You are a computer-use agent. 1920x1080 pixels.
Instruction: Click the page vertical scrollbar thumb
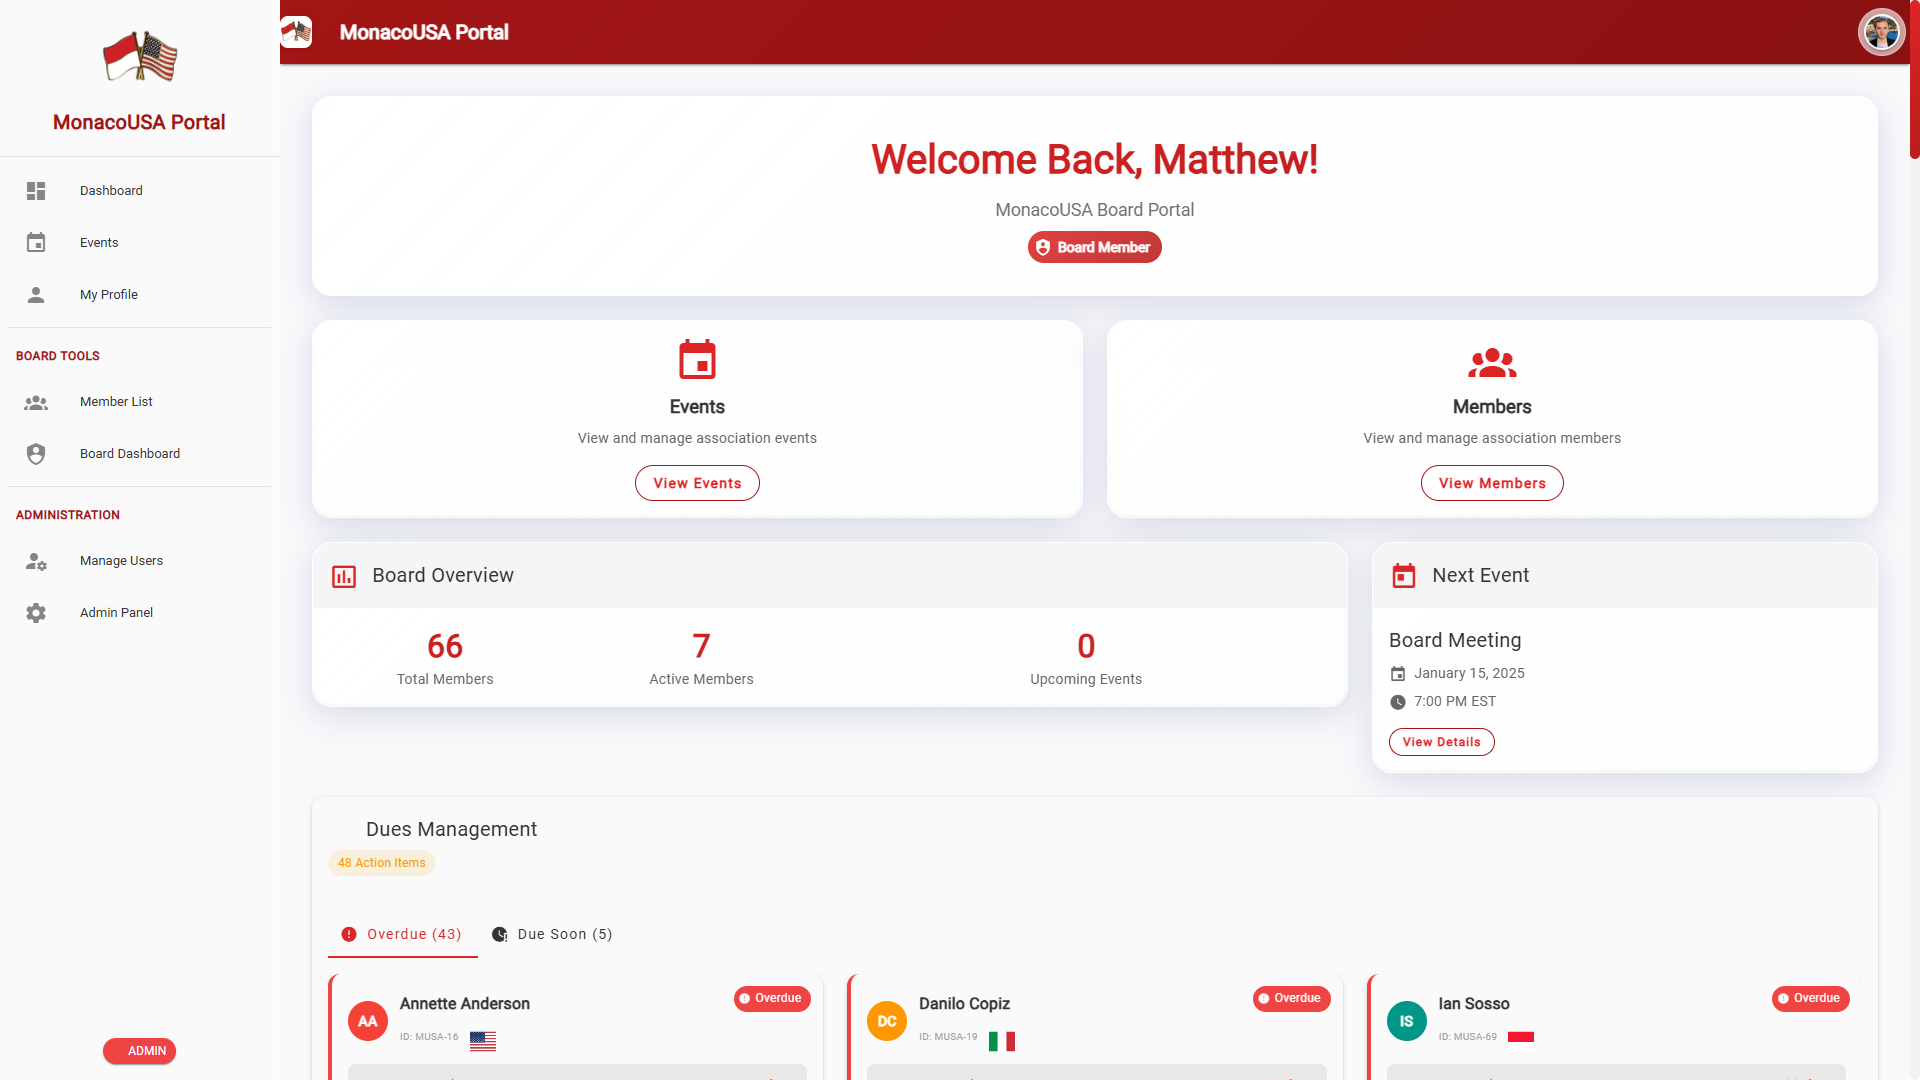1914,80
